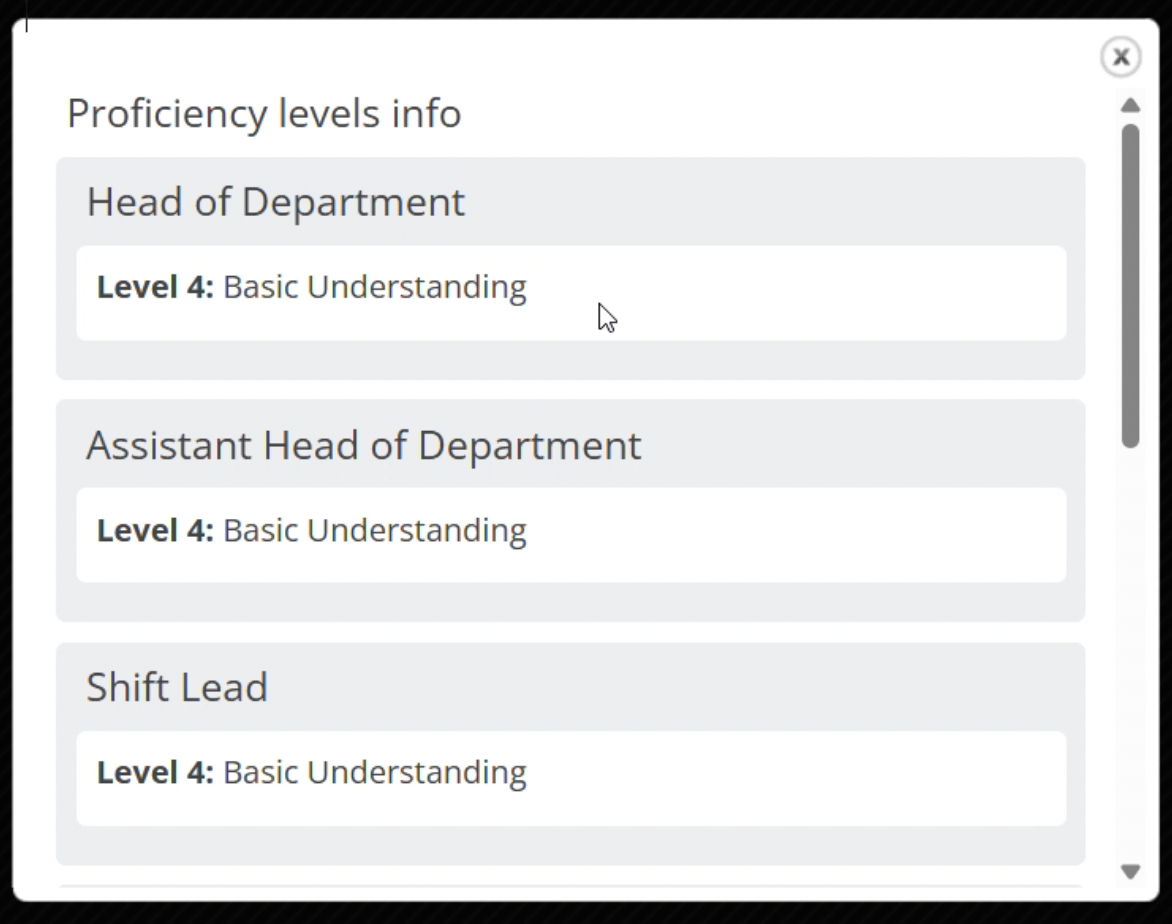Click "Level 4:" label under Shift Lead
The width and height of the screenshot is (1172, 924).
[155, 773]
